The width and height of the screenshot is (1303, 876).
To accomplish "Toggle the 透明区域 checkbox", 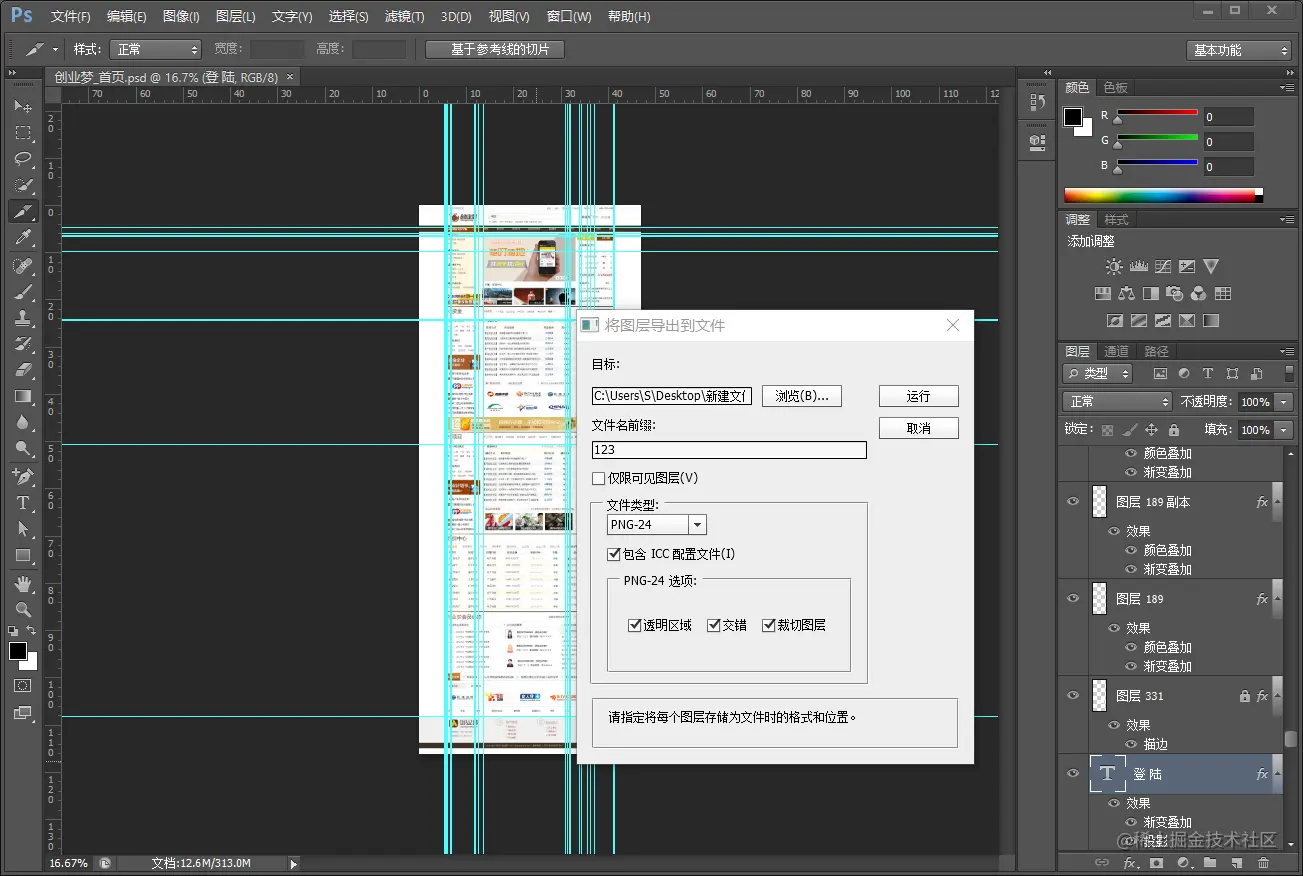I will click(x=634, y=625).
